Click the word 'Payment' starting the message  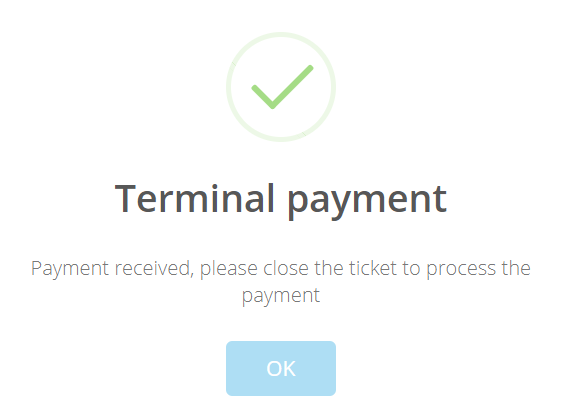coord(70,269)
